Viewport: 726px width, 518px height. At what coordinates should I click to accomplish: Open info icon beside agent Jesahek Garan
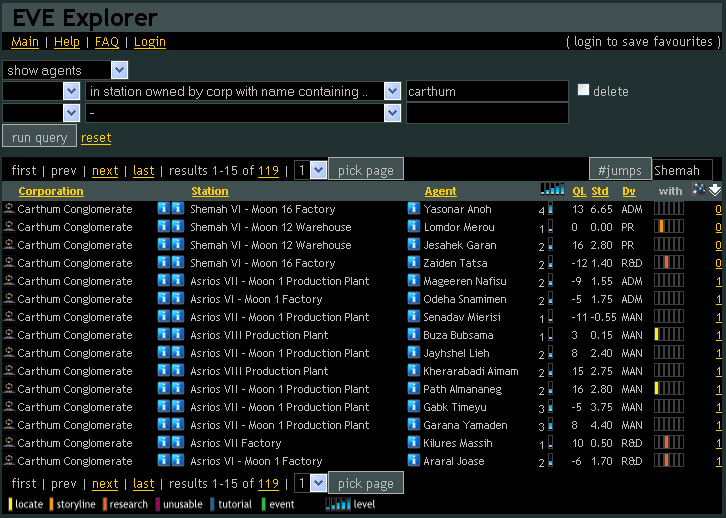[413, 244]
